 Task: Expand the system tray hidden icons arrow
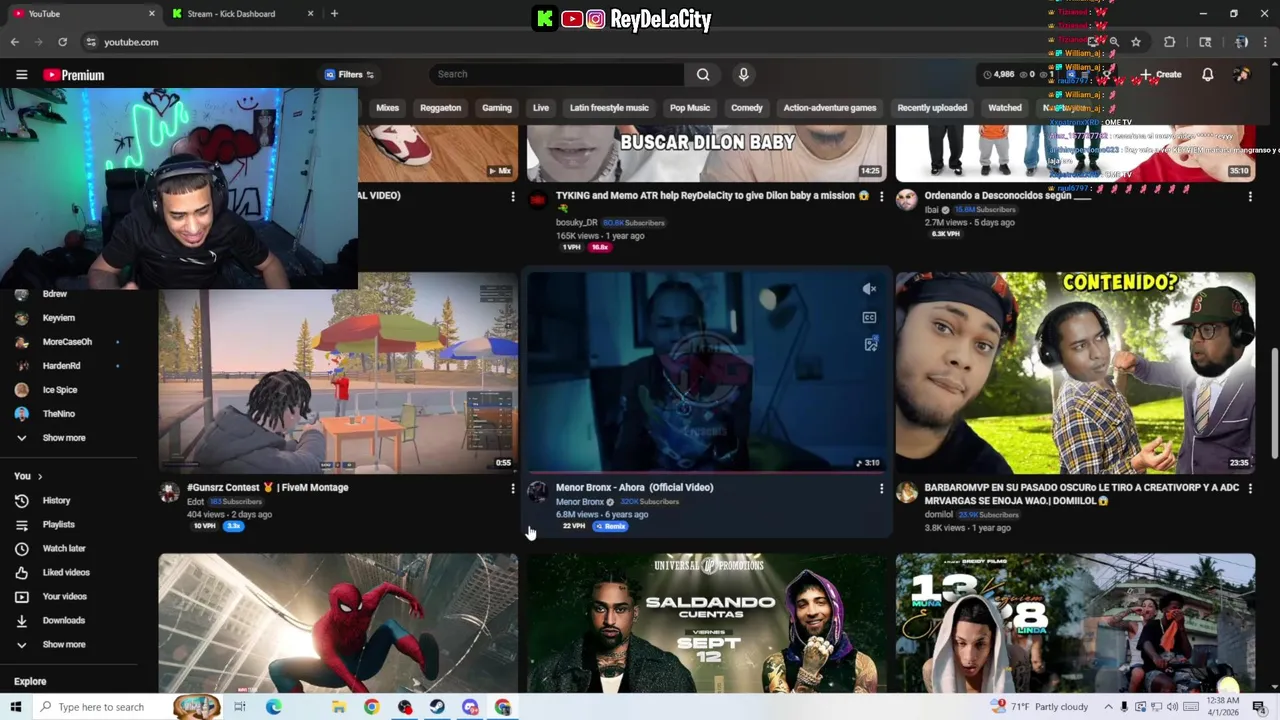[1108, 707]
